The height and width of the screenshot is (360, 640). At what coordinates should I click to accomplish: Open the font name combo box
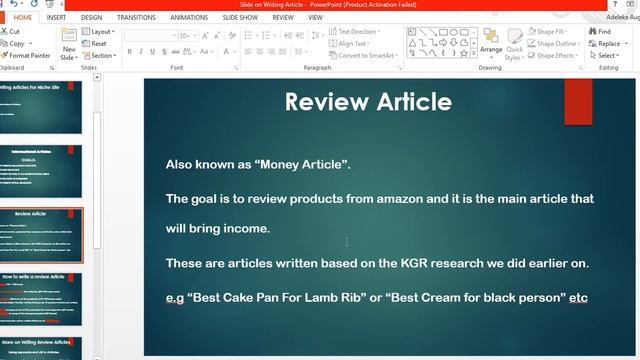151,36
